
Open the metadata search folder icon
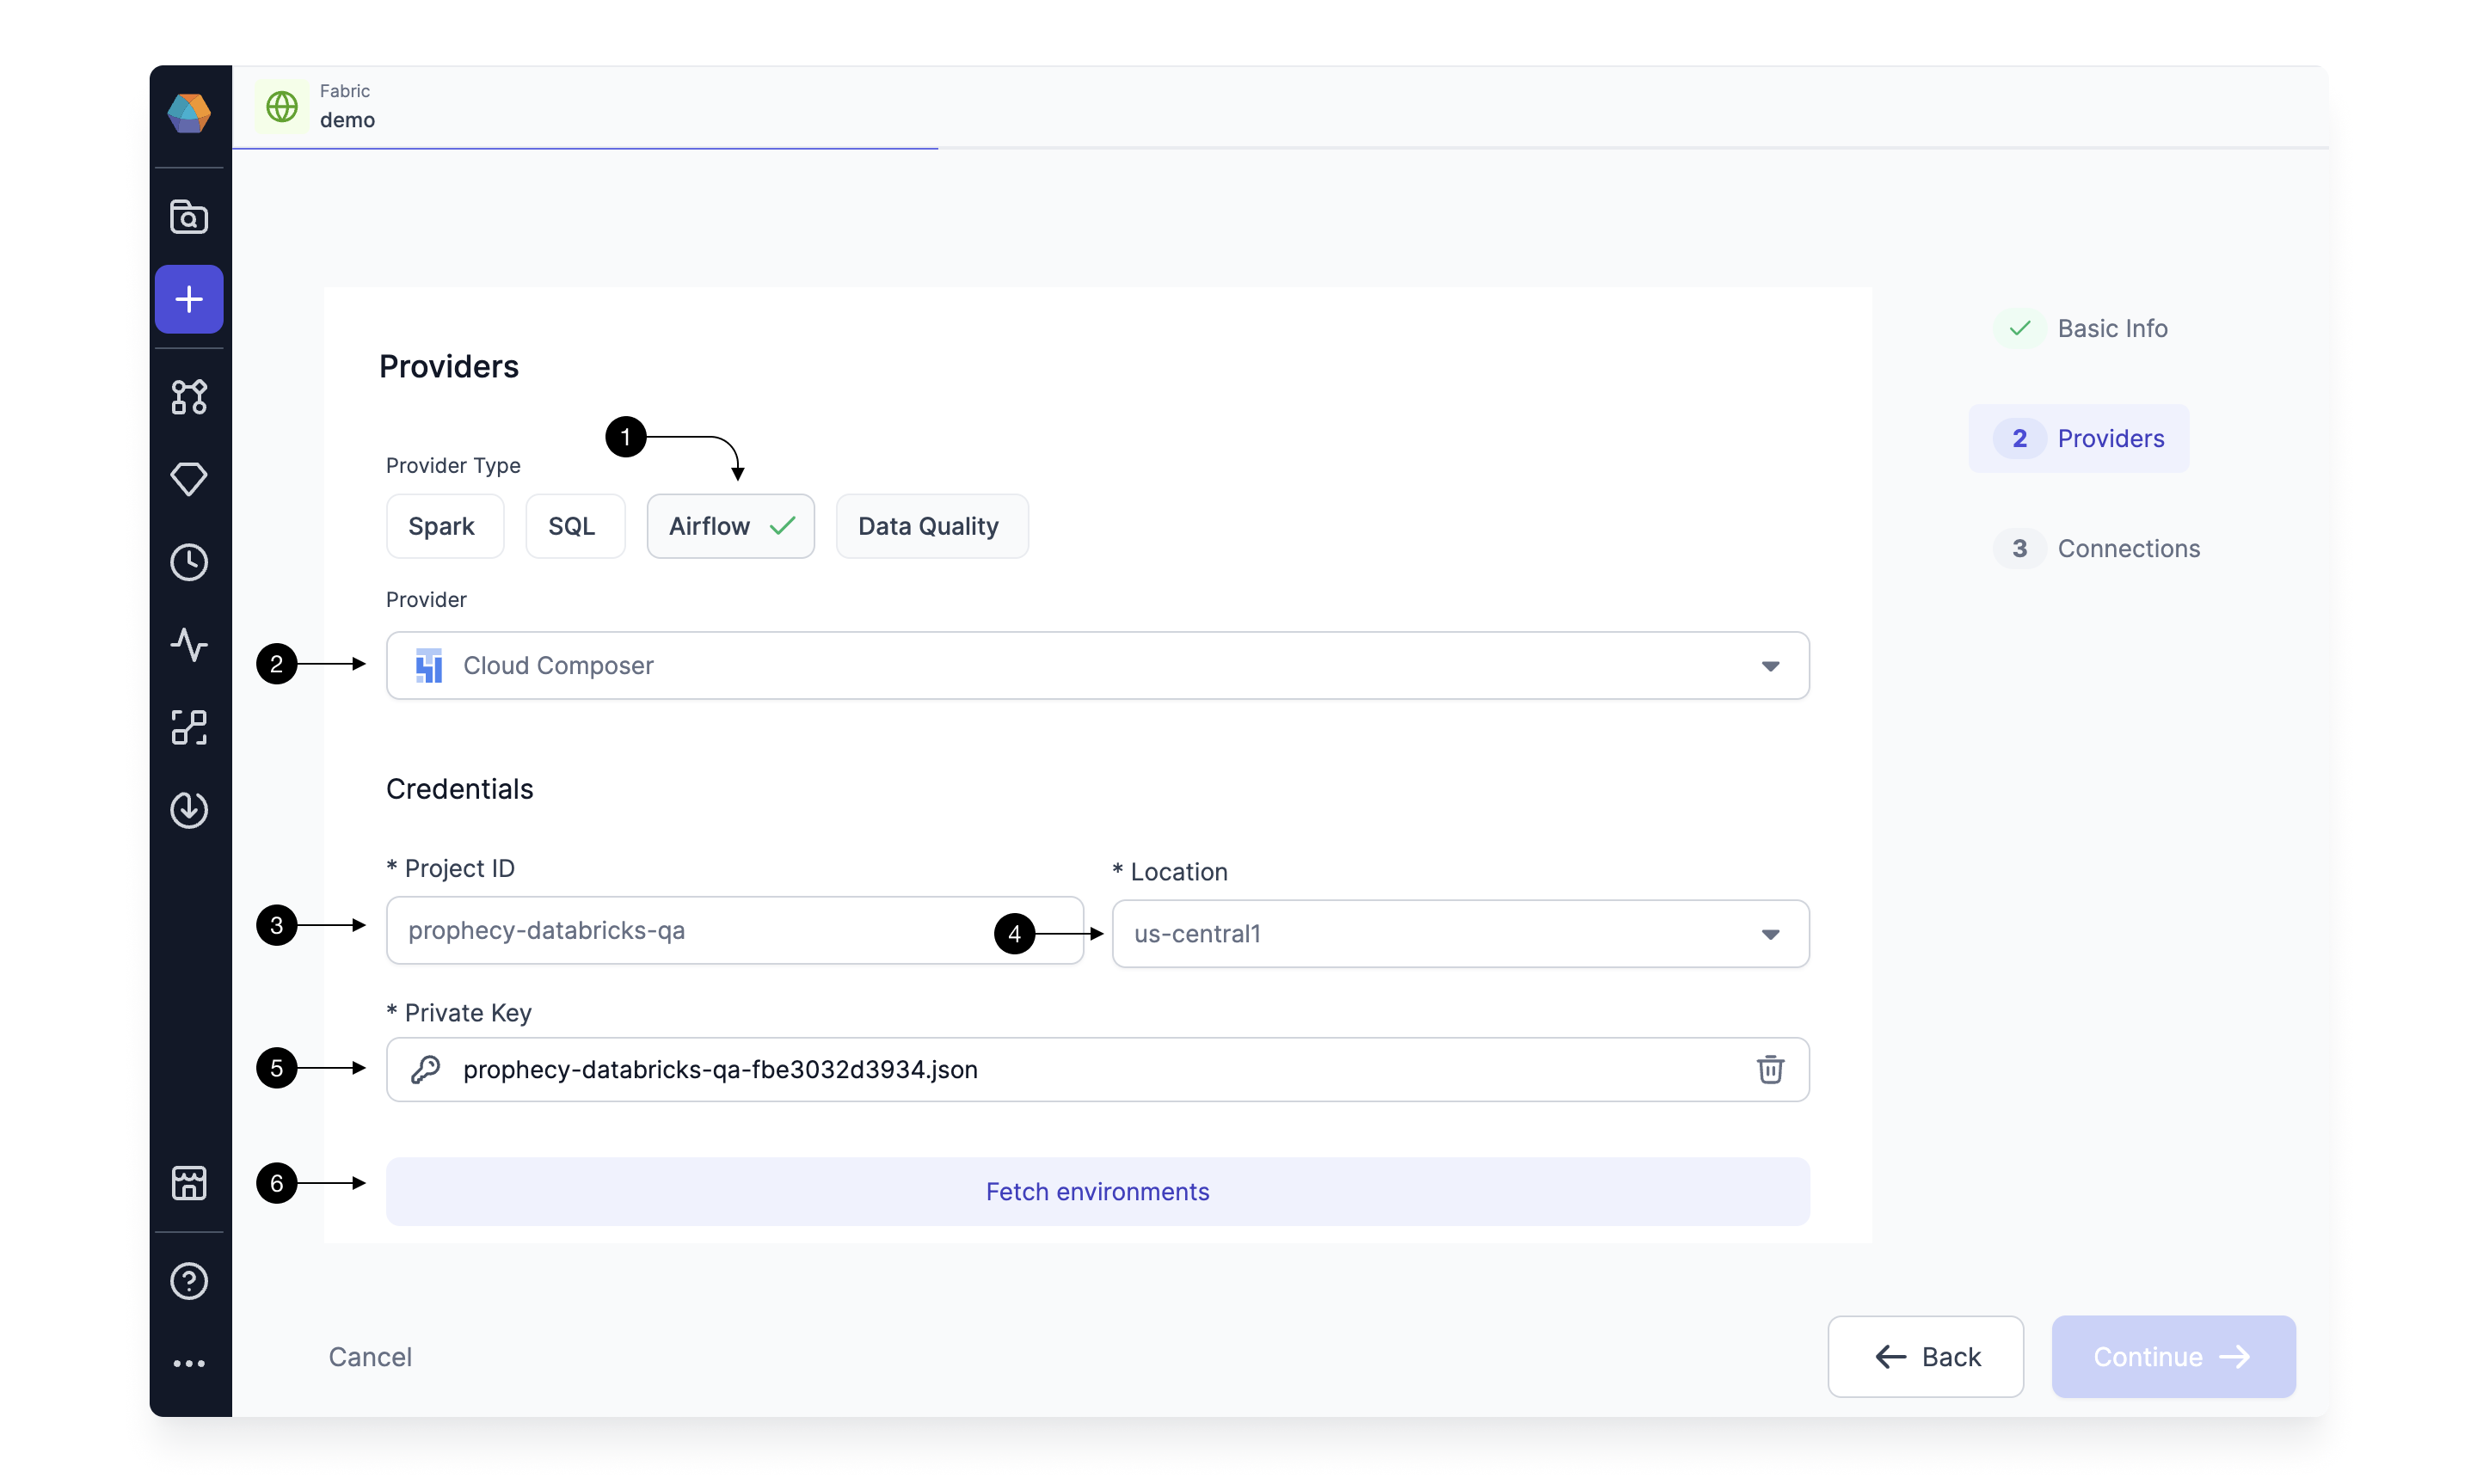click(188, 216)
